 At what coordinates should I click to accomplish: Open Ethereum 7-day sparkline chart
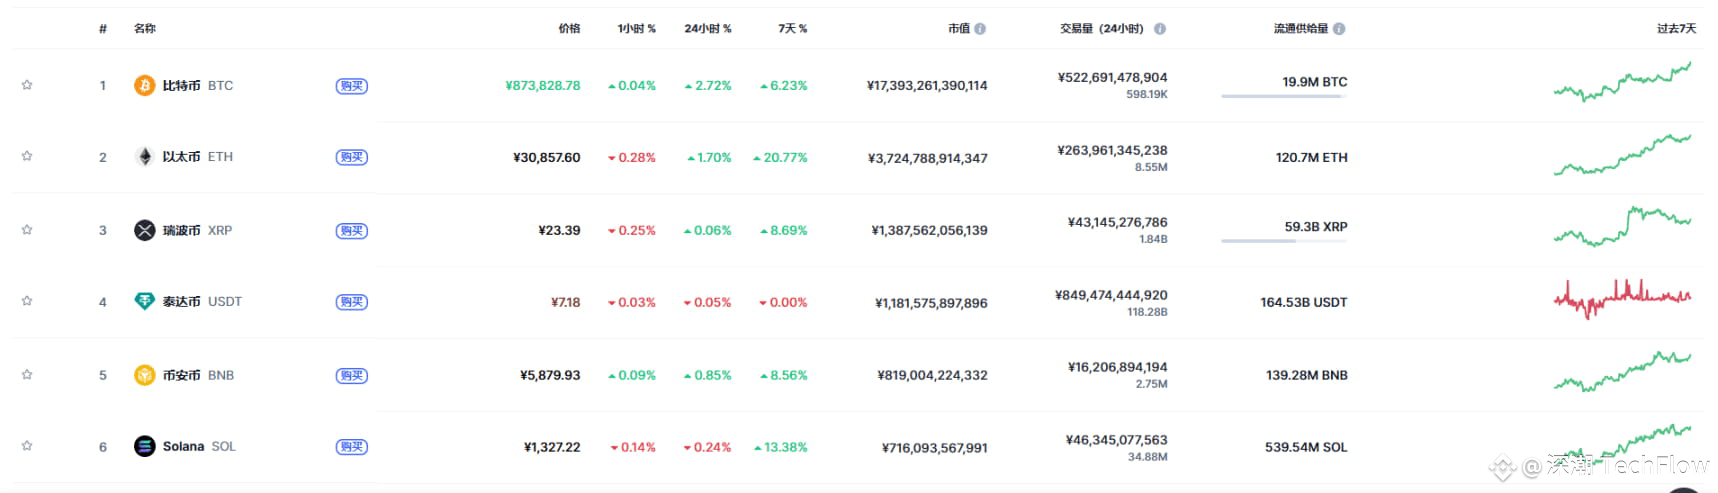pos(1622,155)
